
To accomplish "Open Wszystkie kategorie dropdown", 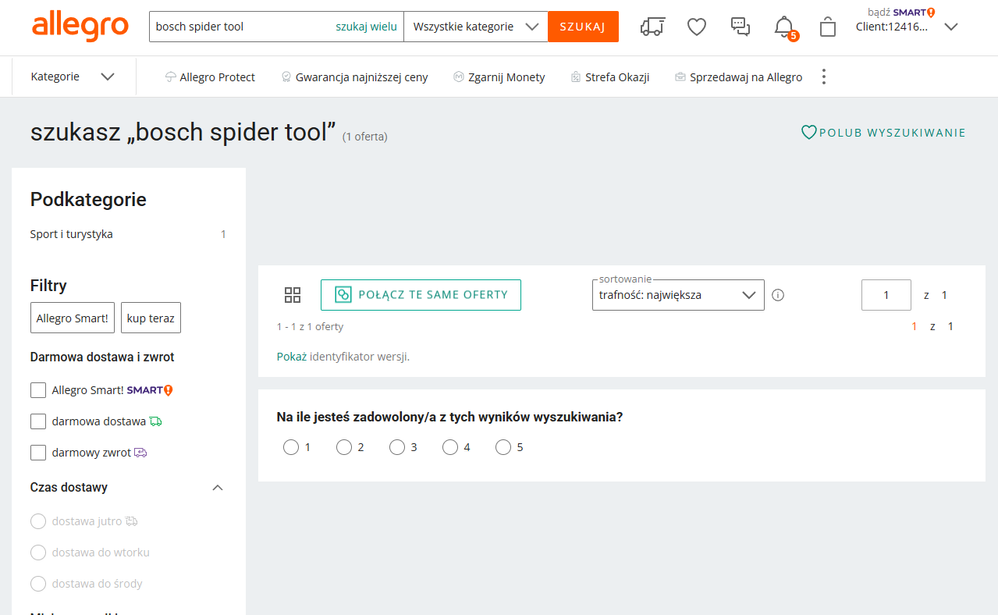I will 475,27.
